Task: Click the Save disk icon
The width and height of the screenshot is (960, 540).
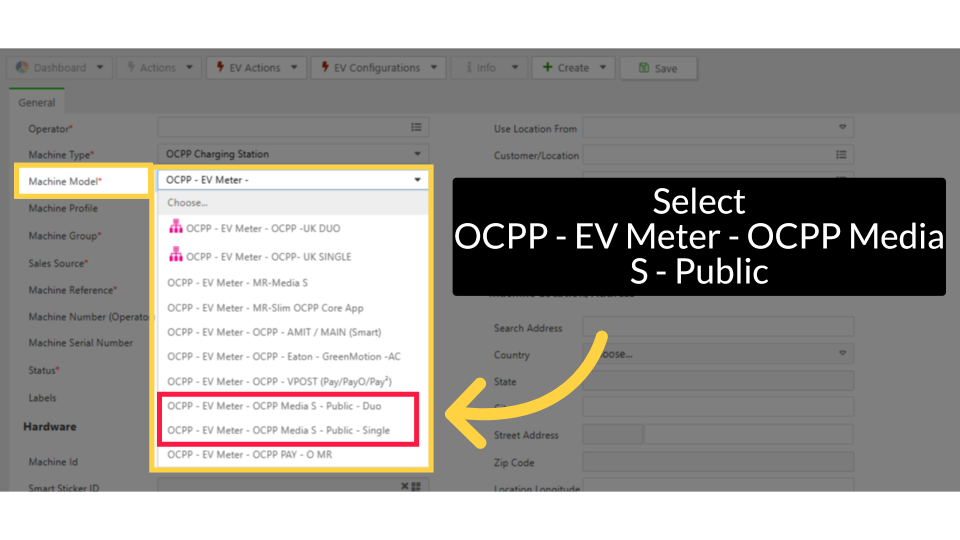Action: point(644,68)
